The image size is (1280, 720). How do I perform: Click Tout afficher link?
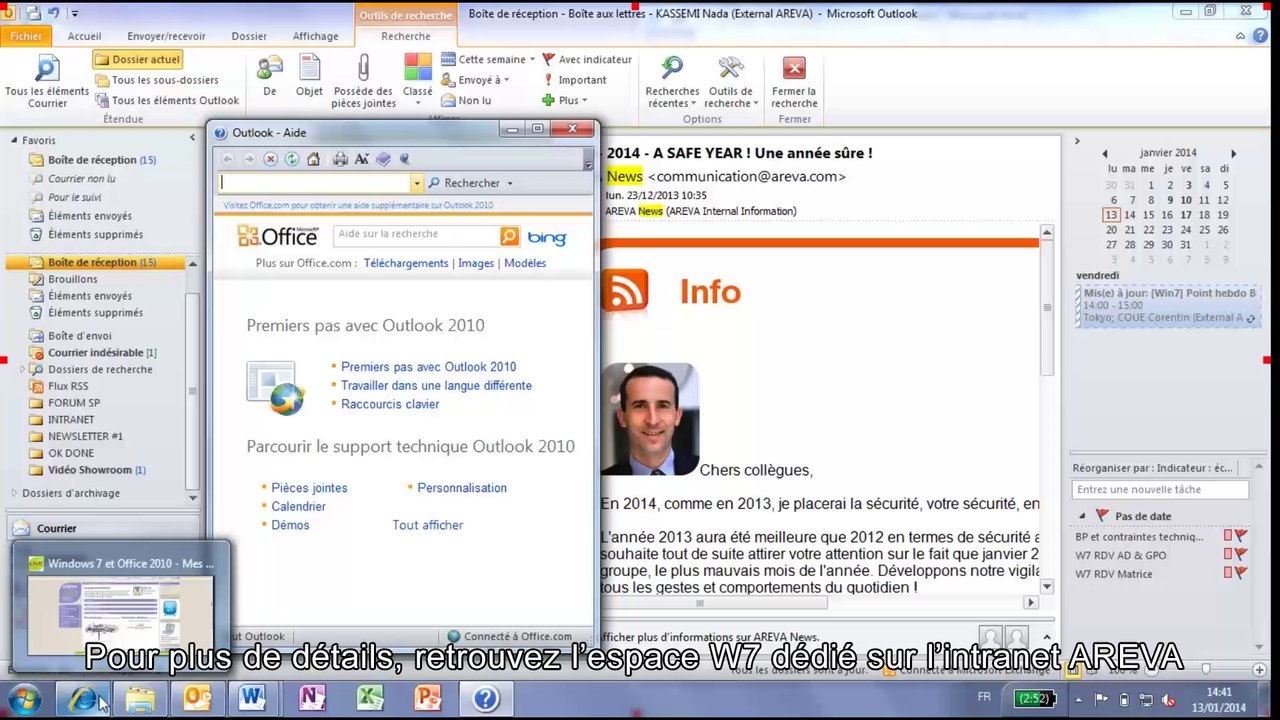click(428, 525)
